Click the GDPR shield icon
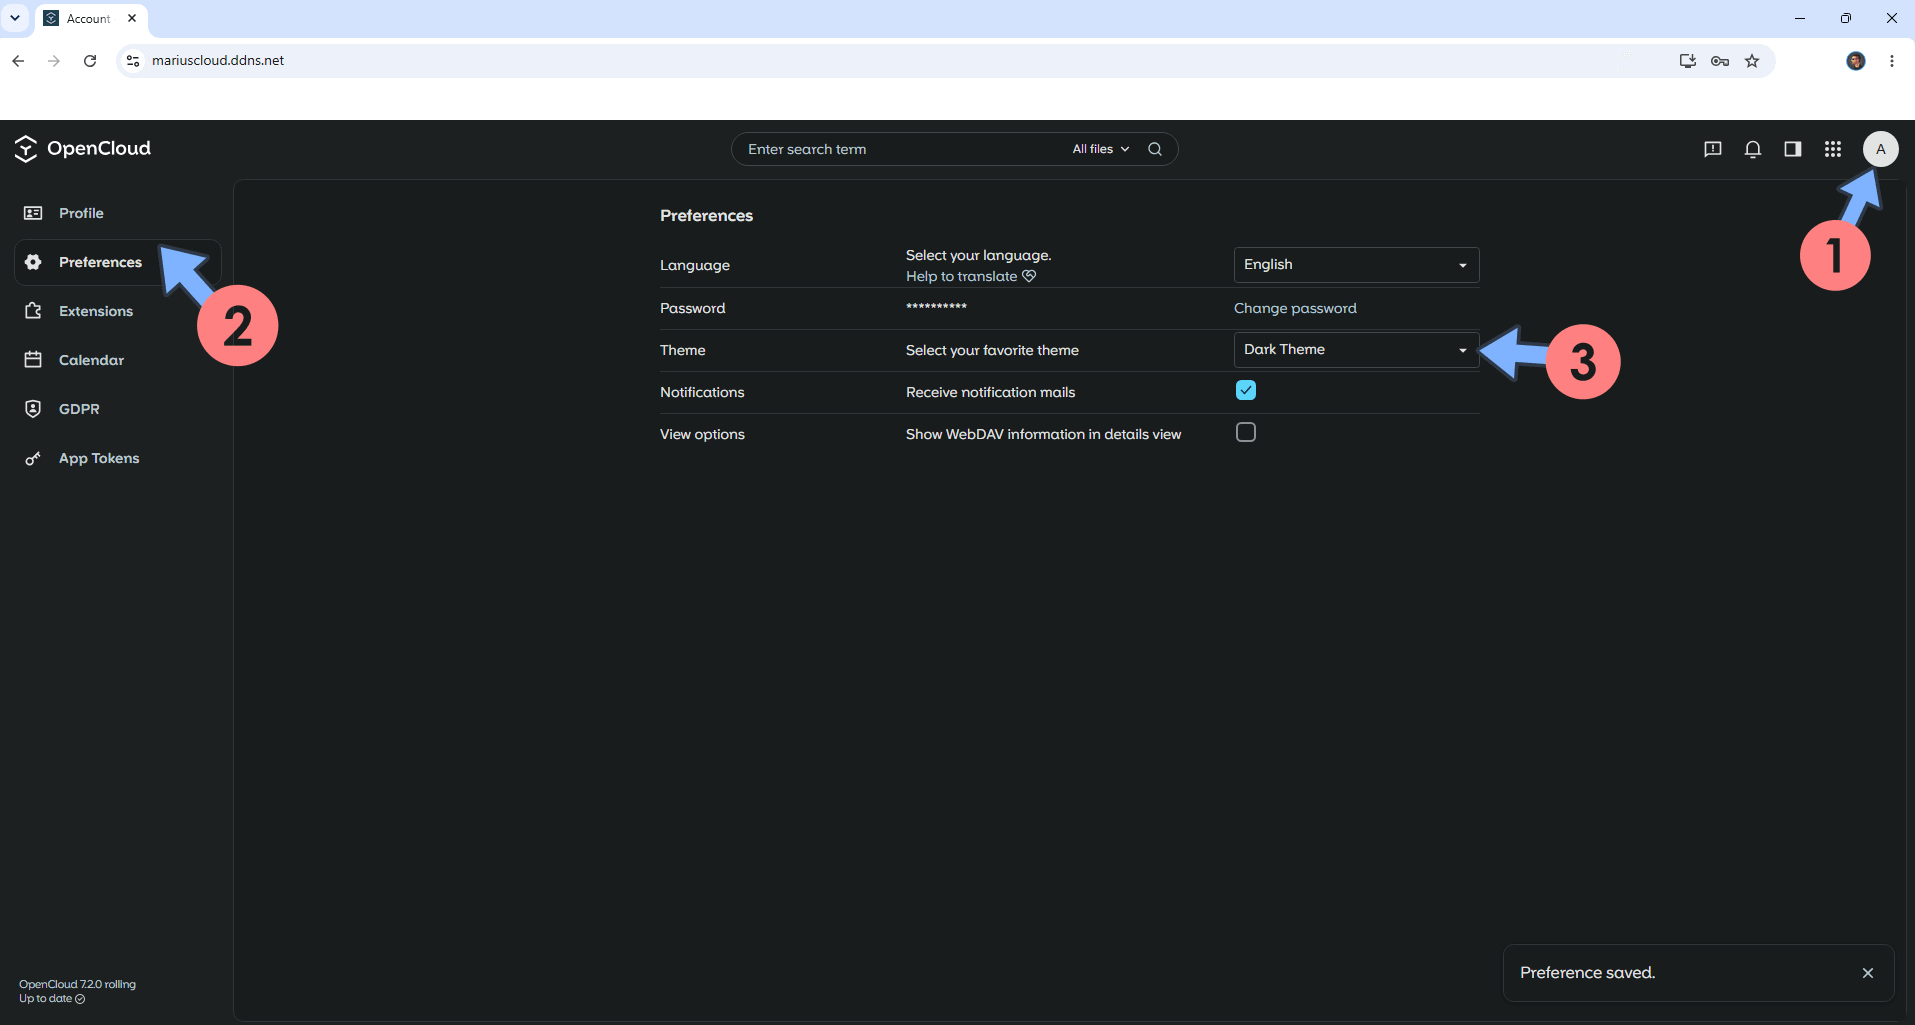 click(x=33, y=409)
